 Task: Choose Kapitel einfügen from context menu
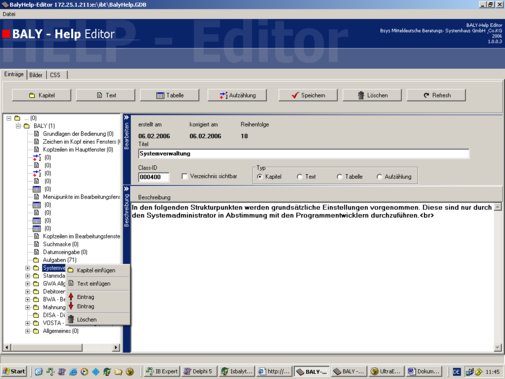coord(96,270)
